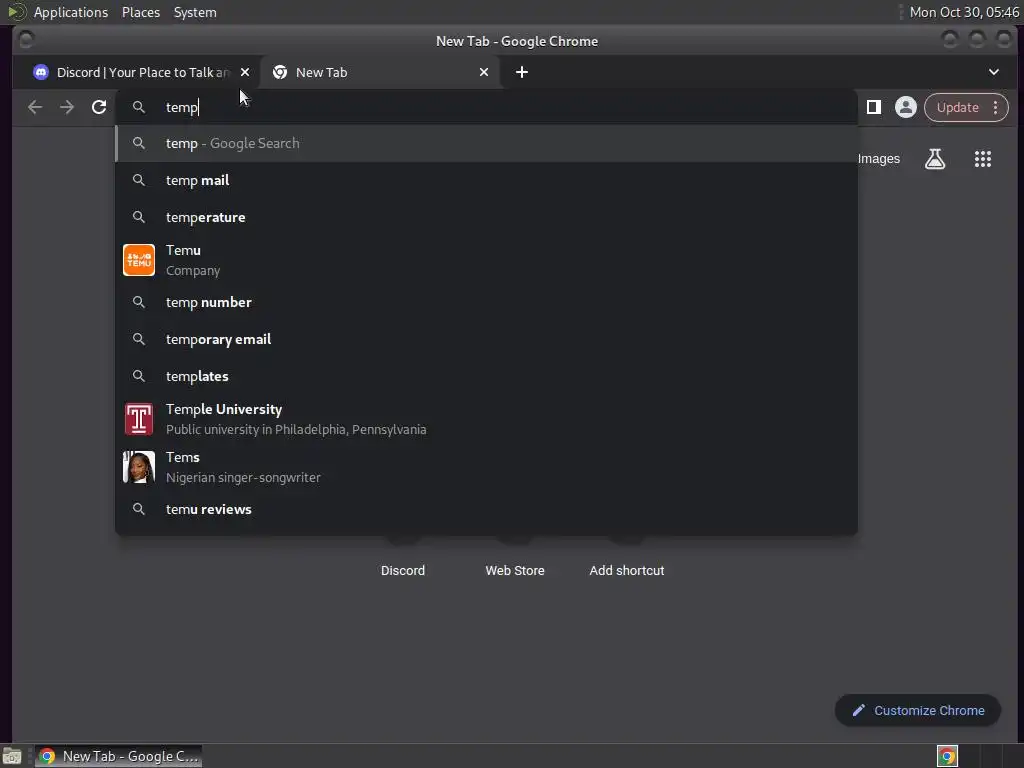The width and height of the screenshot is (1024, 768).
Task: Click the address bar text field
Action: (486, 107)
